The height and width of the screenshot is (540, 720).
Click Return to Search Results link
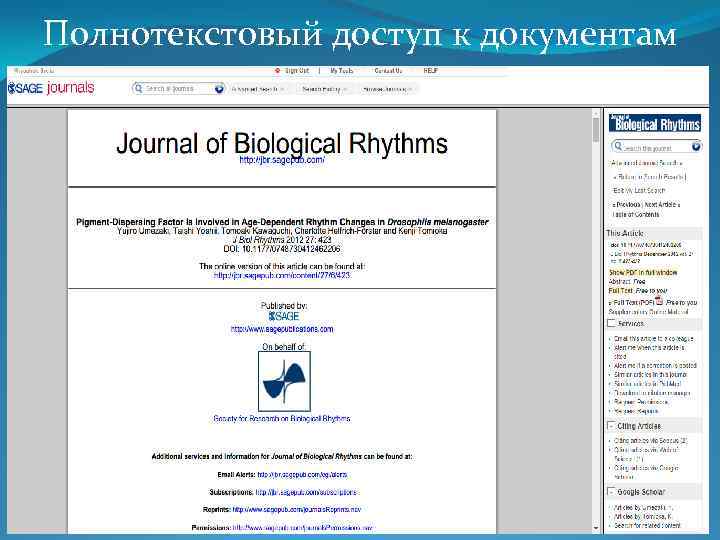coord(649,177)
